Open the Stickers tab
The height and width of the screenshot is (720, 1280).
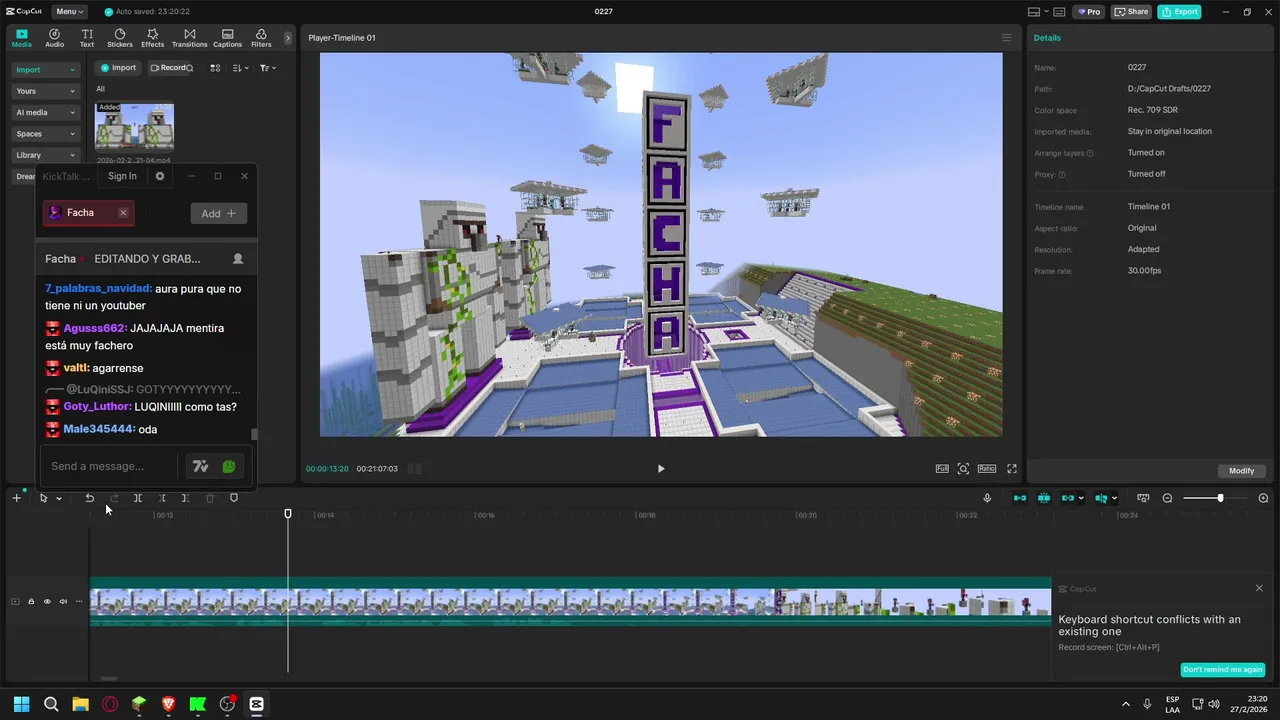click(120, 38)
